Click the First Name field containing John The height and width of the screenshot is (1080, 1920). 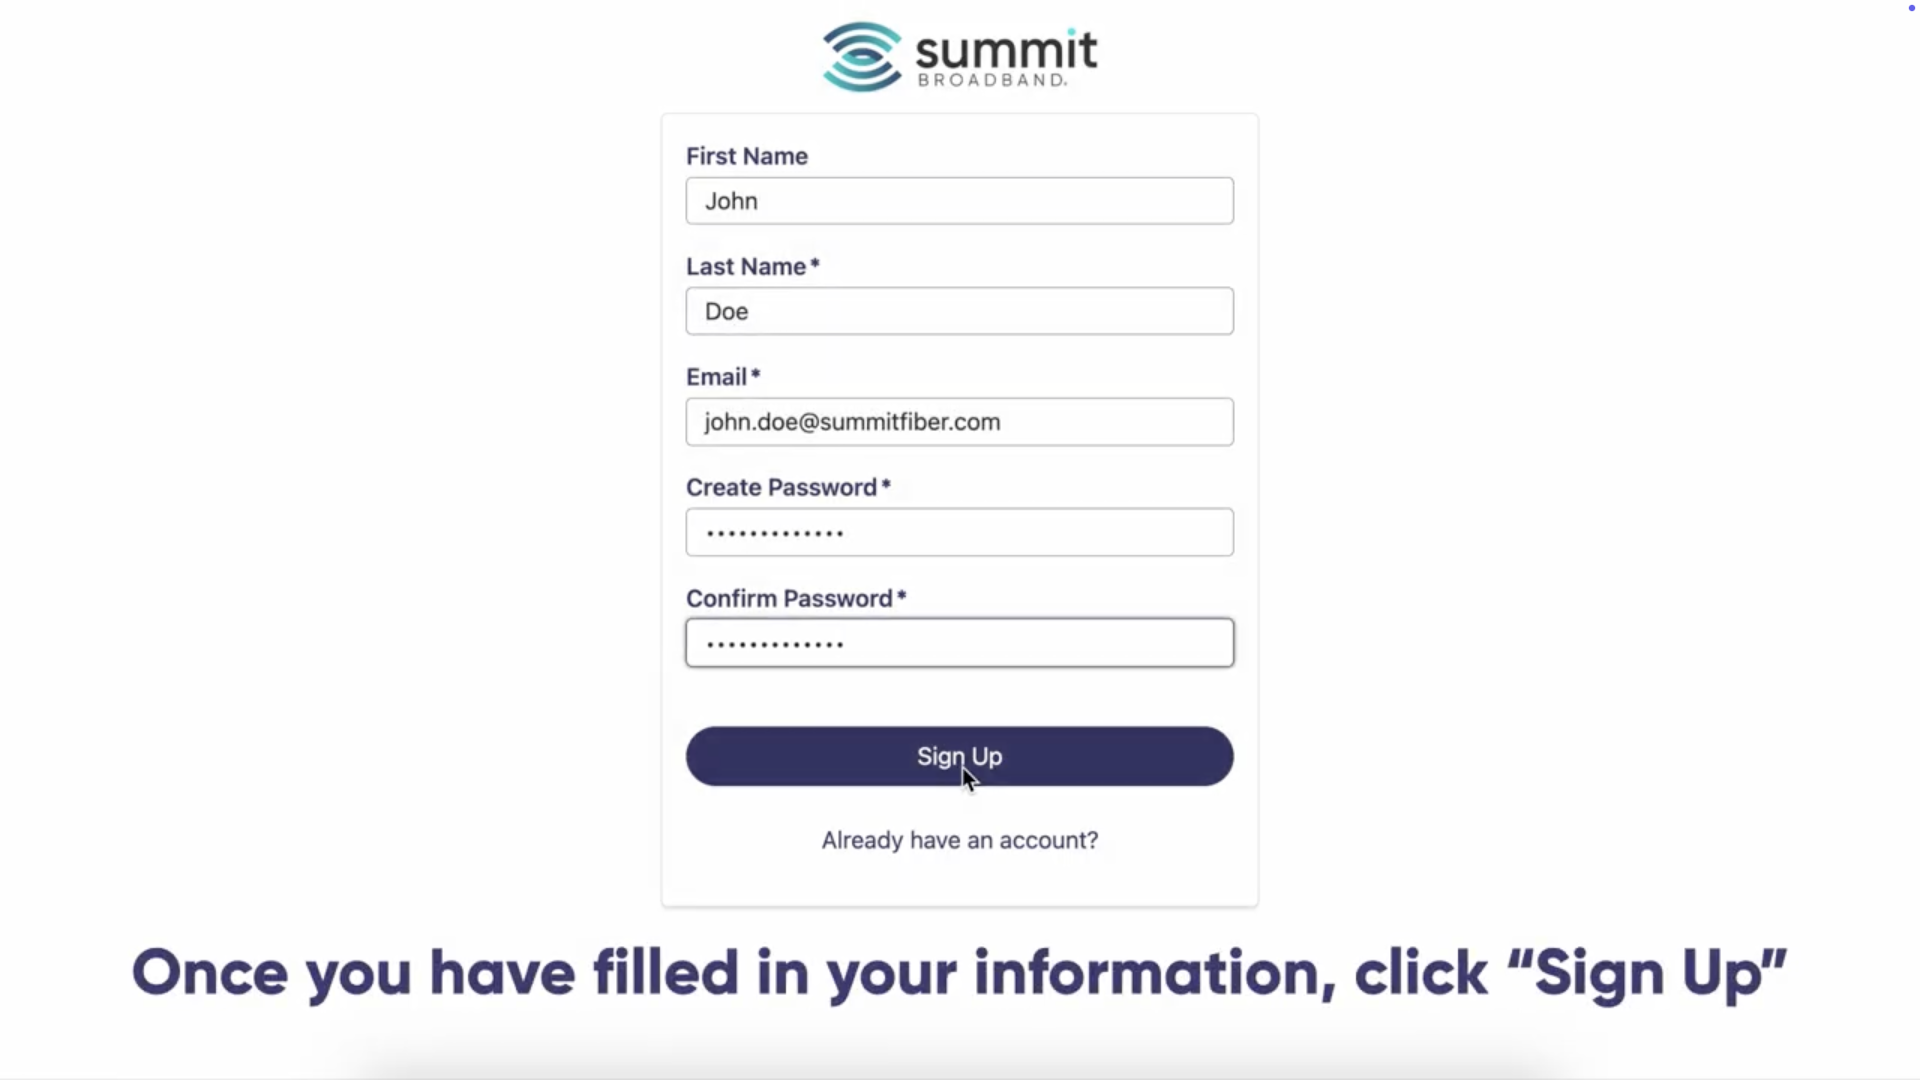click(959, 201)
